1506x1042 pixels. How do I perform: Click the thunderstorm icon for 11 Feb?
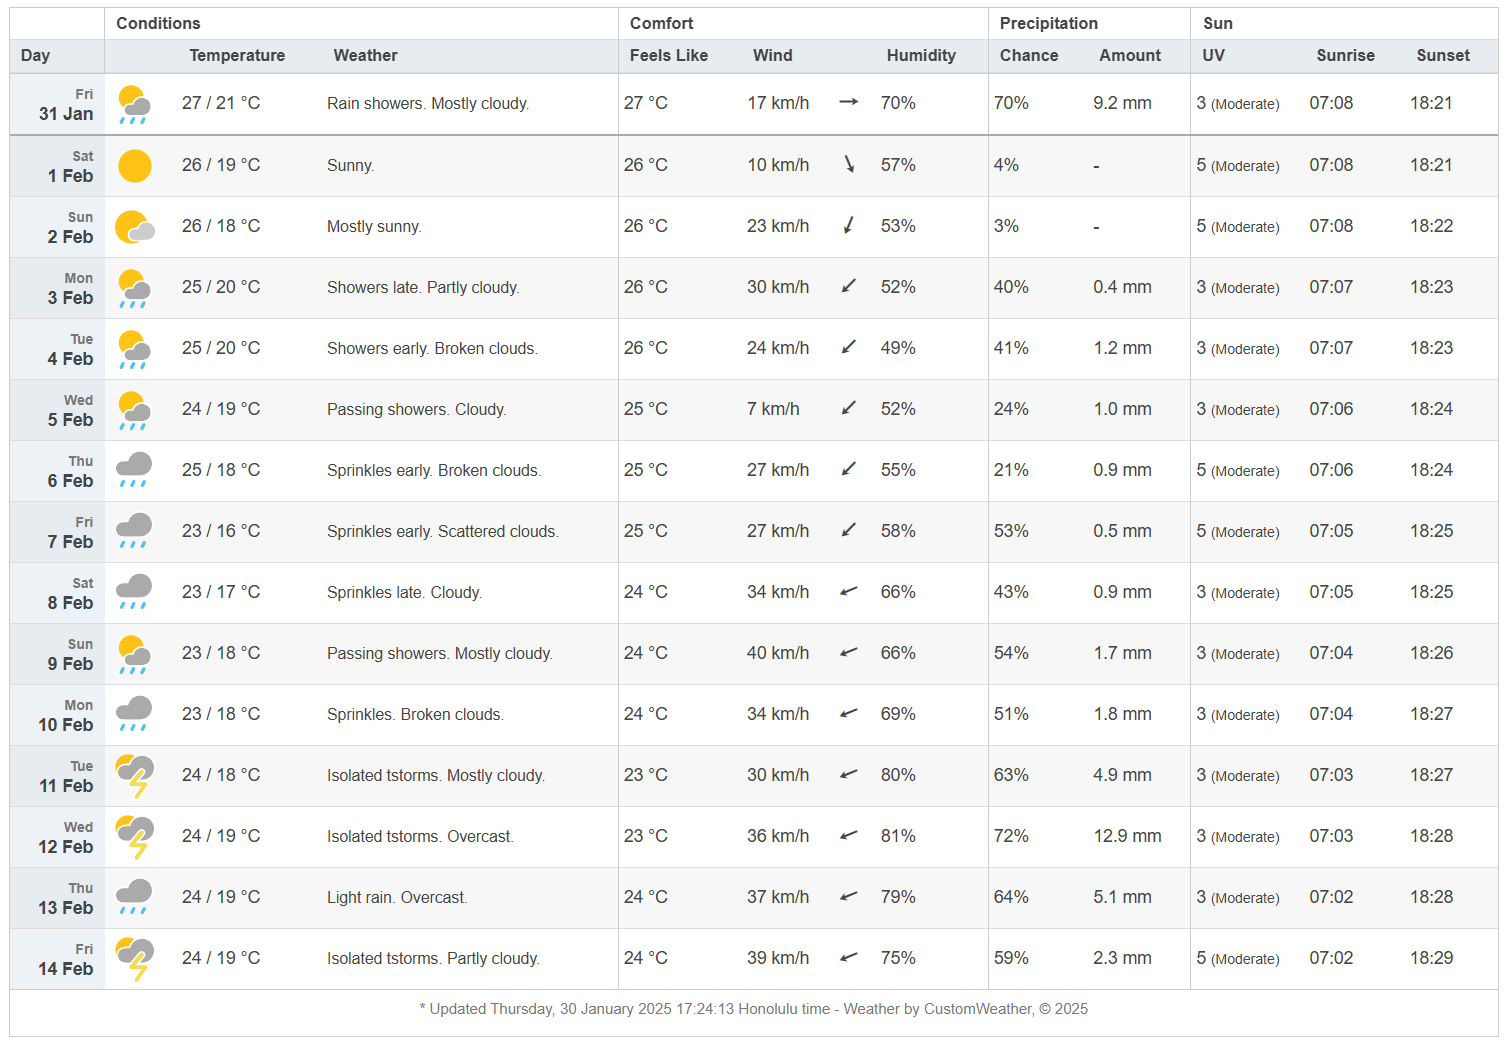(x=135, y=776)
